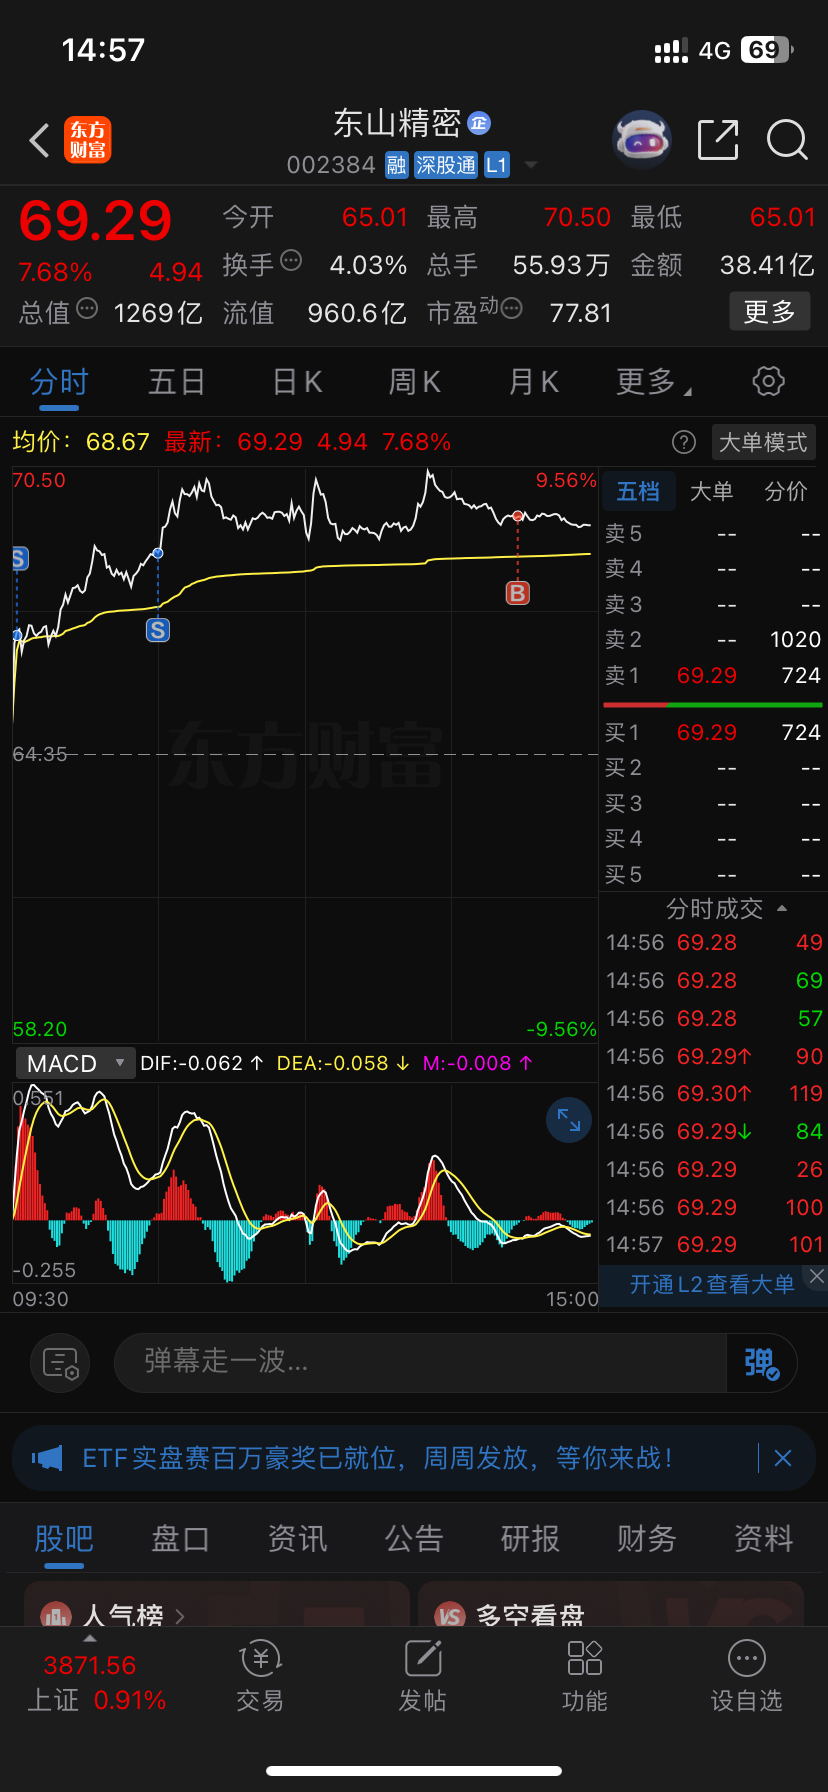Image resolution: width=828 pixels, height=1792 pixels.
Task: Switch to the 资讯 tab
Action: (x=297, y=1538)
